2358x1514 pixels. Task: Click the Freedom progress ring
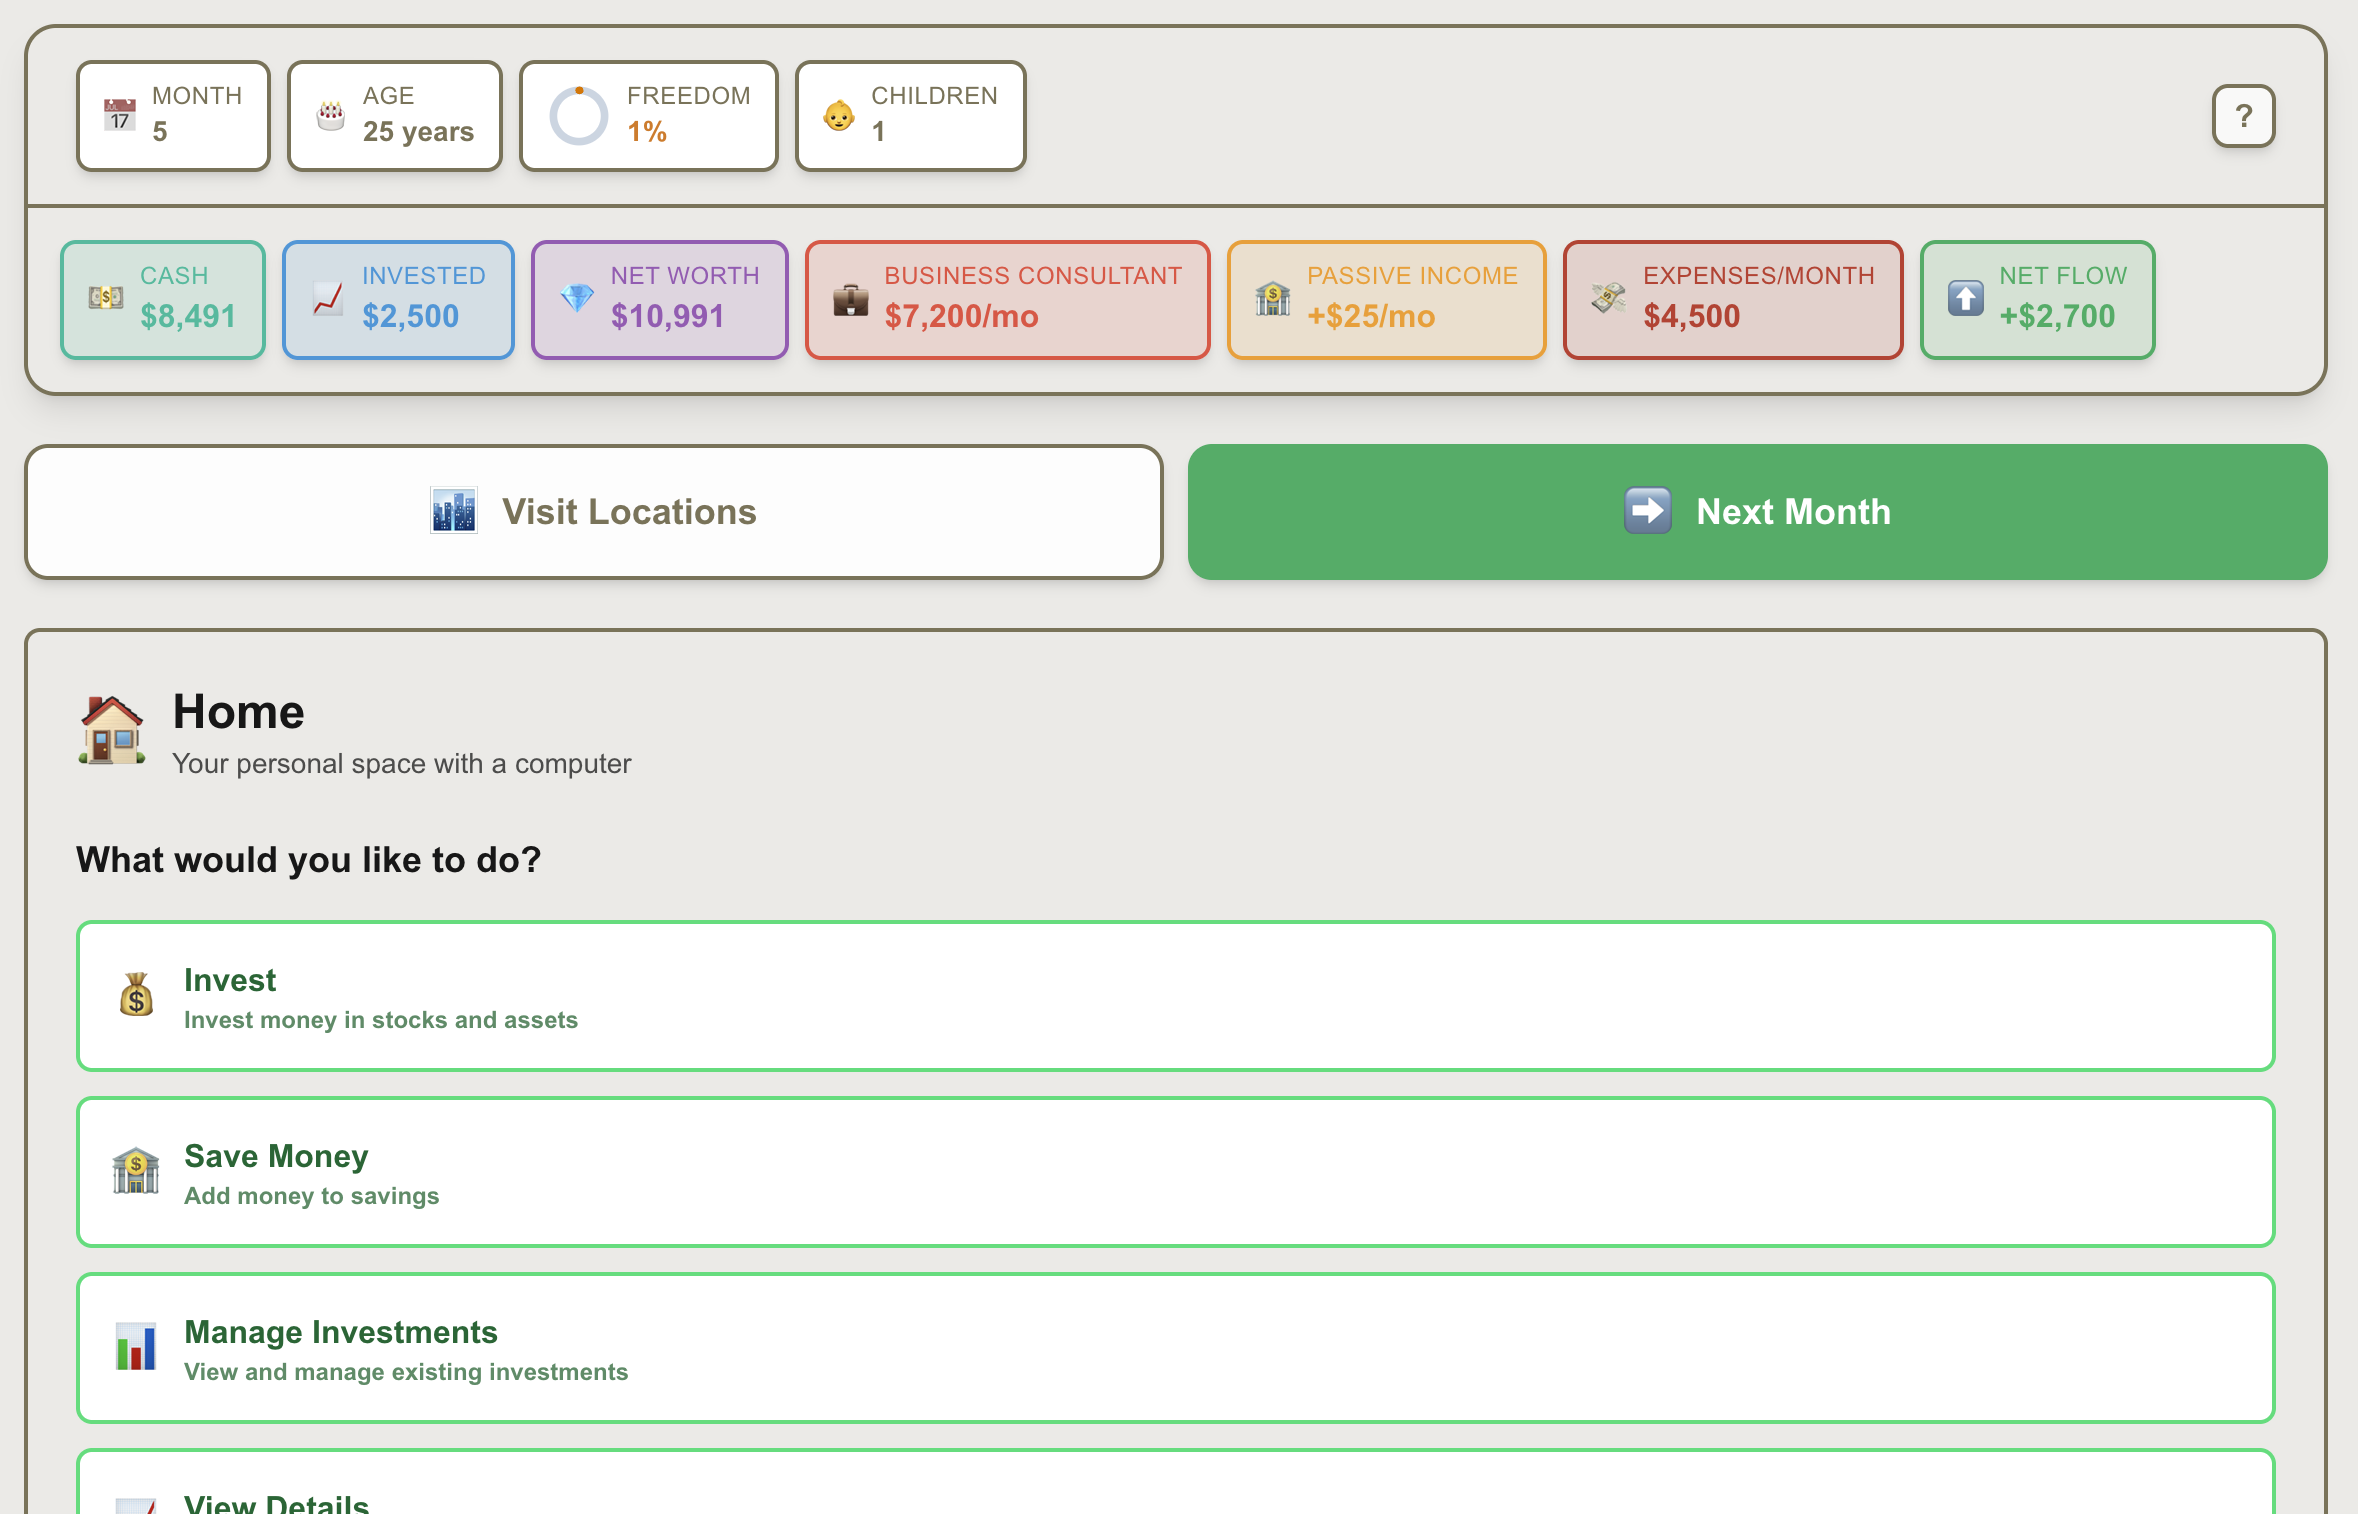click(x=578, y=116)
